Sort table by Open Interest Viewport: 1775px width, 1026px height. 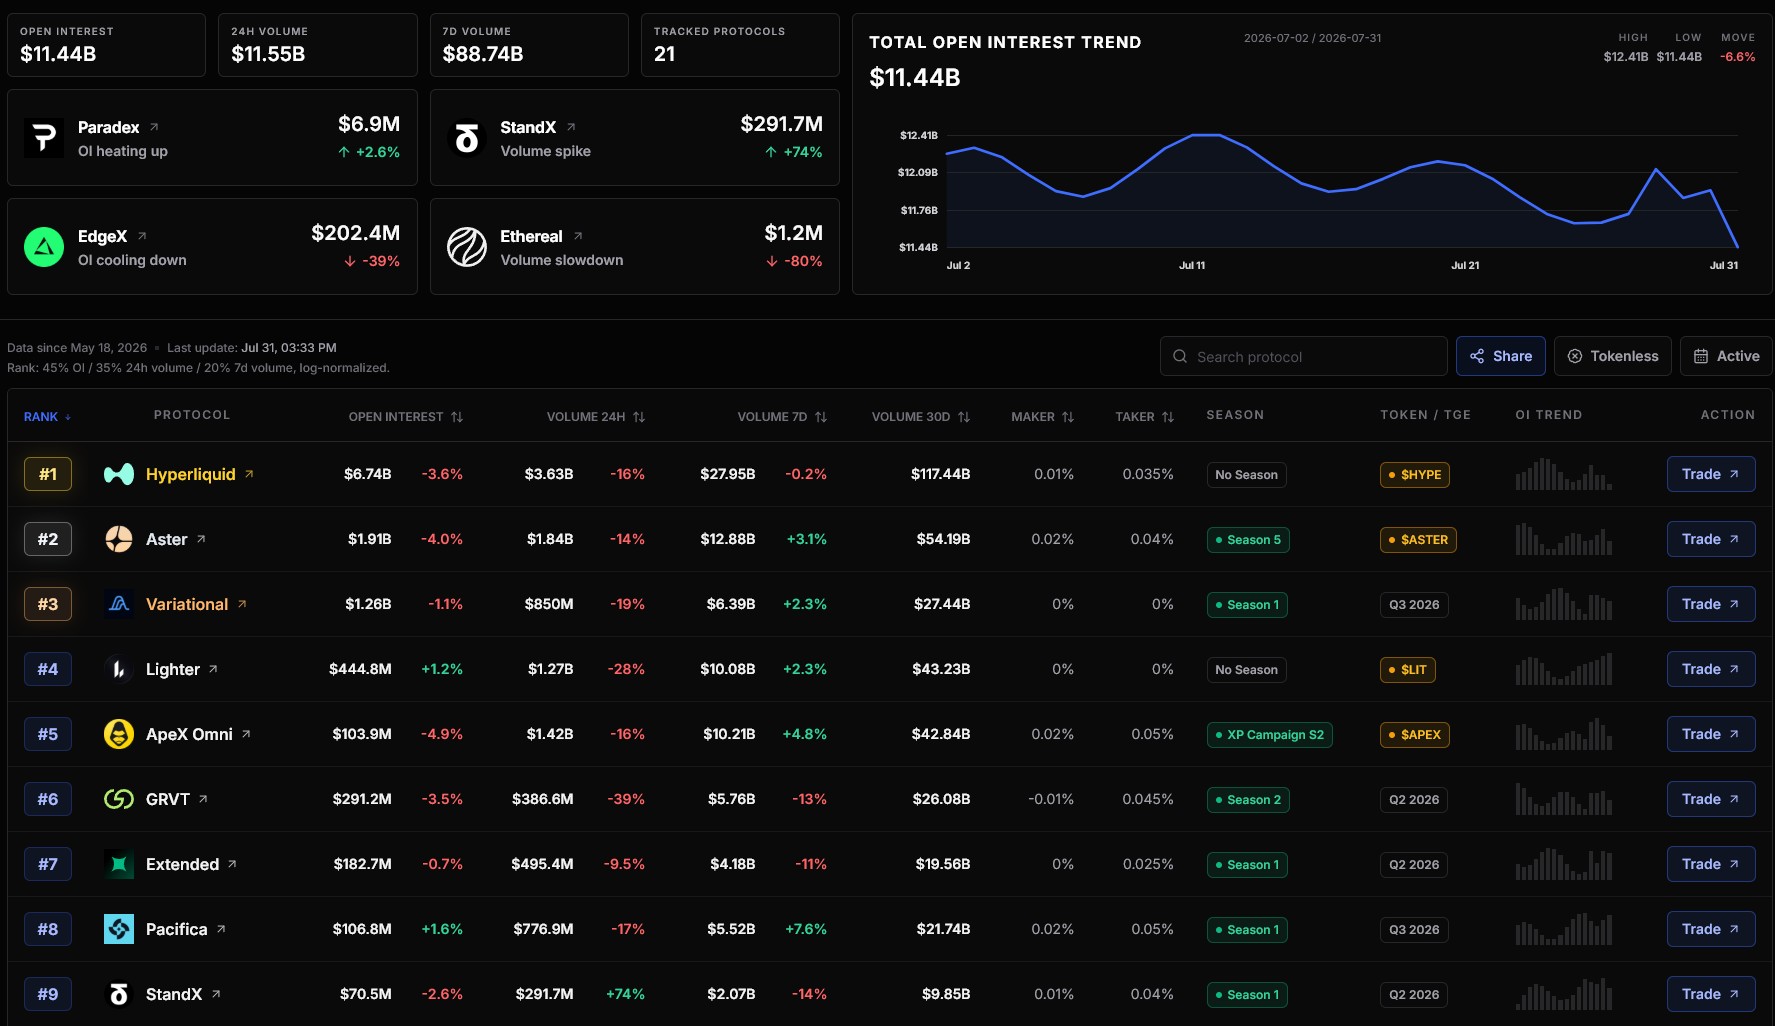(405, 417)
